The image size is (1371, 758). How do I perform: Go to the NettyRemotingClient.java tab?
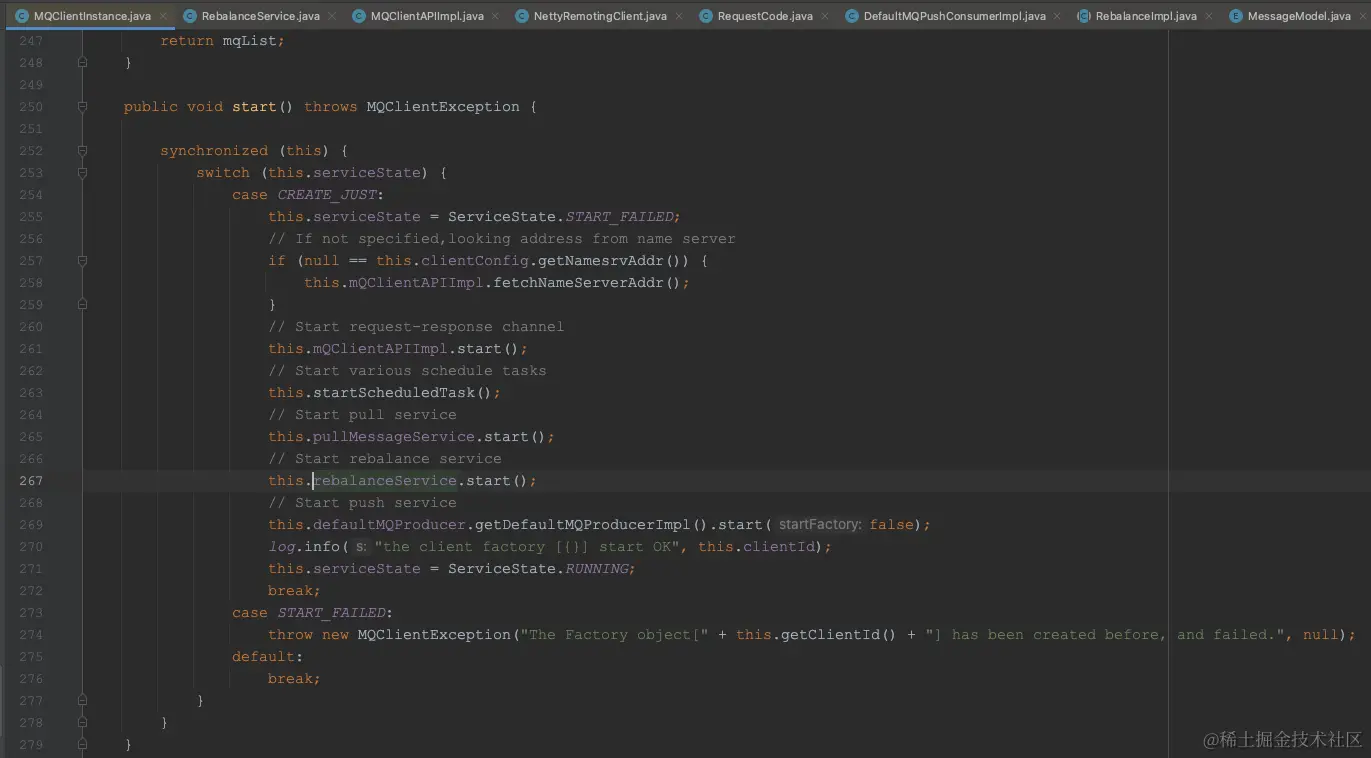[600, 16]
